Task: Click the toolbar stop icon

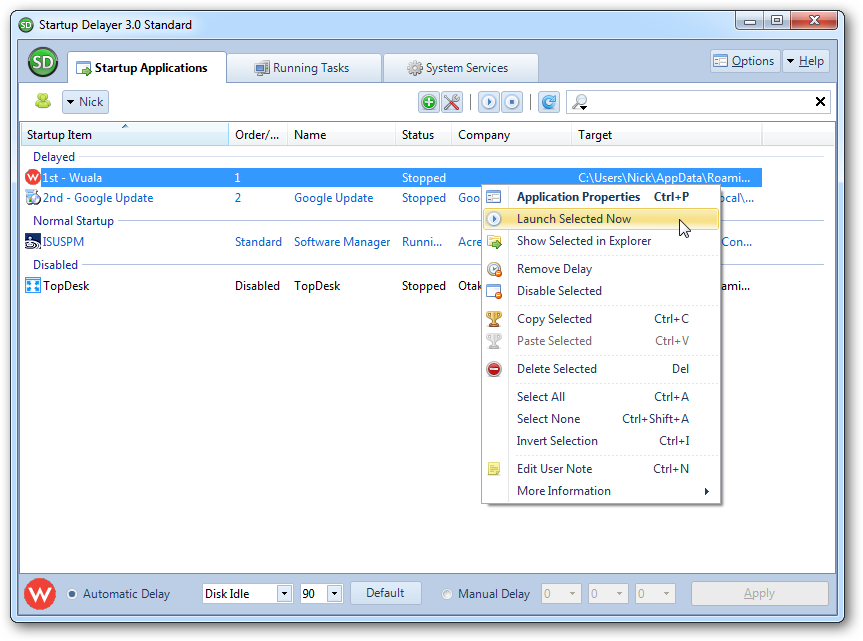Action: point(512,102)
